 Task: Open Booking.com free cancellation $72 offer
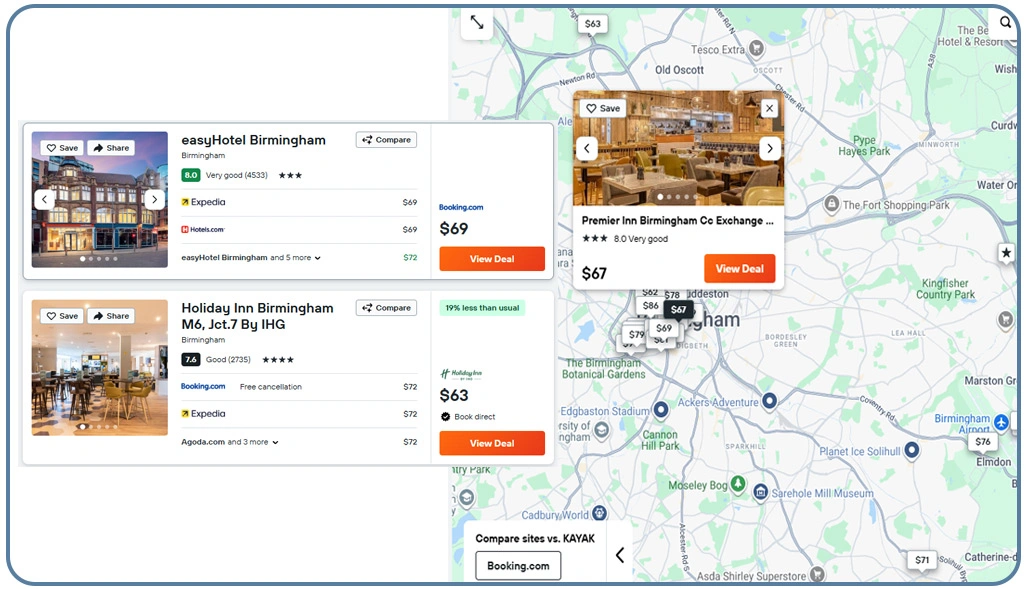tap(298, 387)
